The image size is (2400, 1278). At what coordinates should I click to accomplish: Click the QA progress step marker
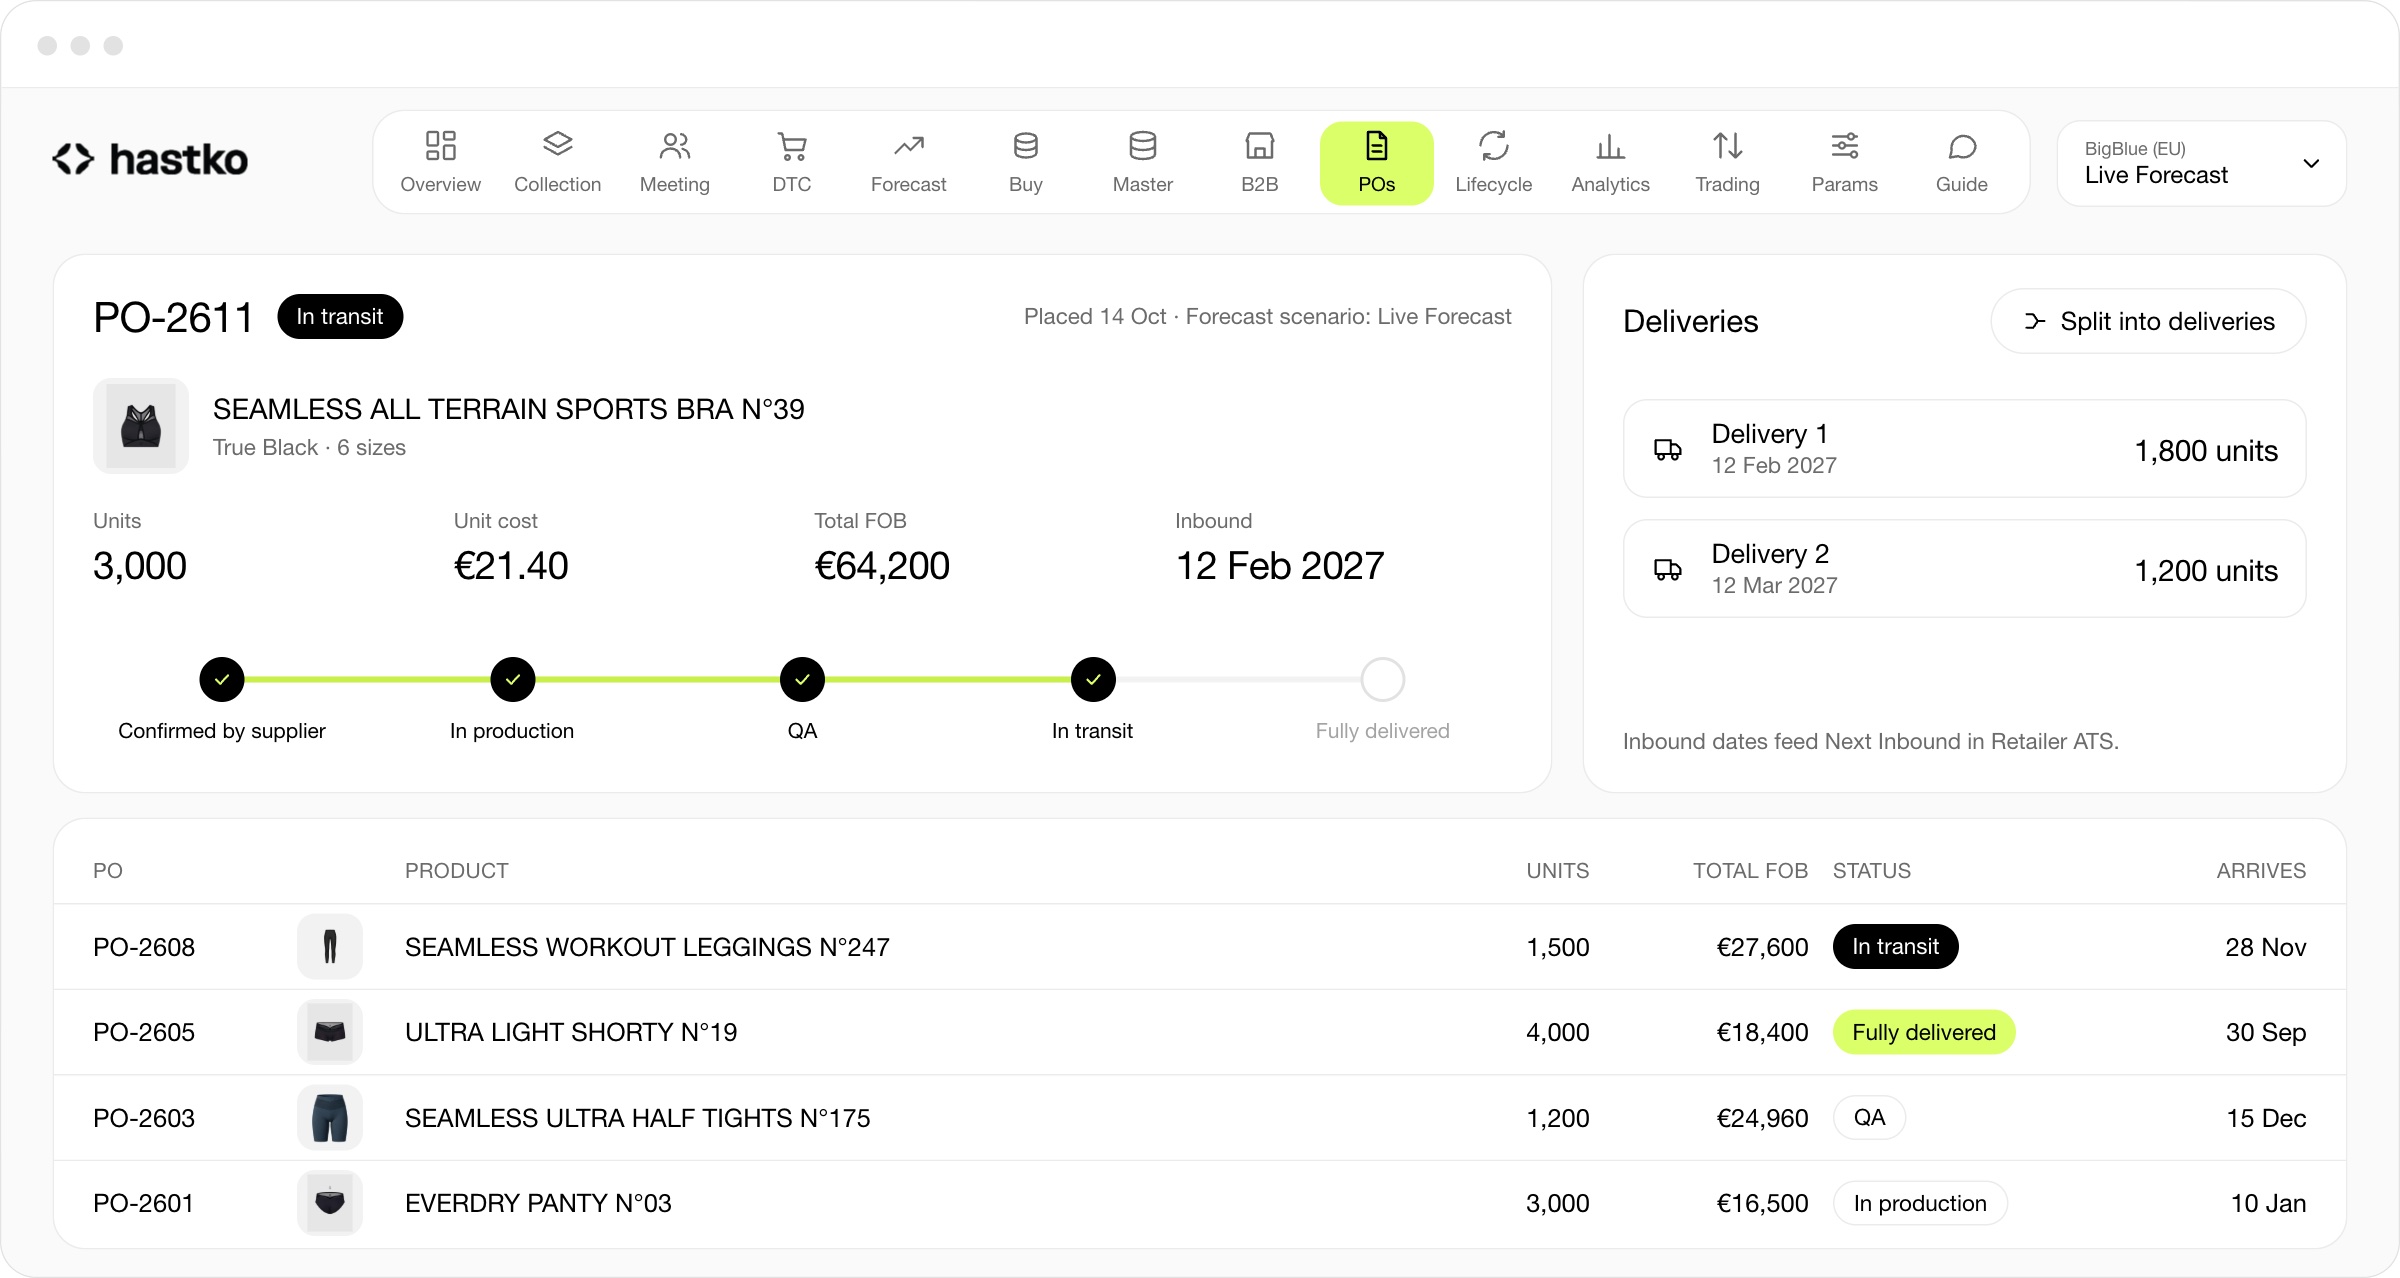pos(802,679)
